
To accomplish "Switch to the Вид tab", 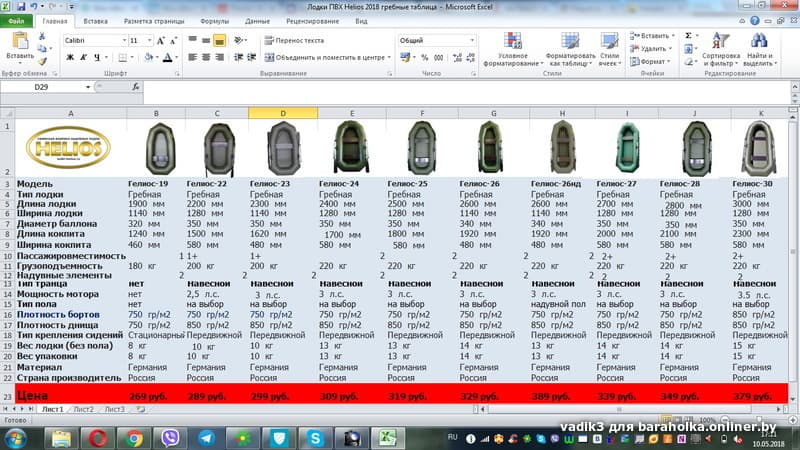I will (x=361, y=21).
